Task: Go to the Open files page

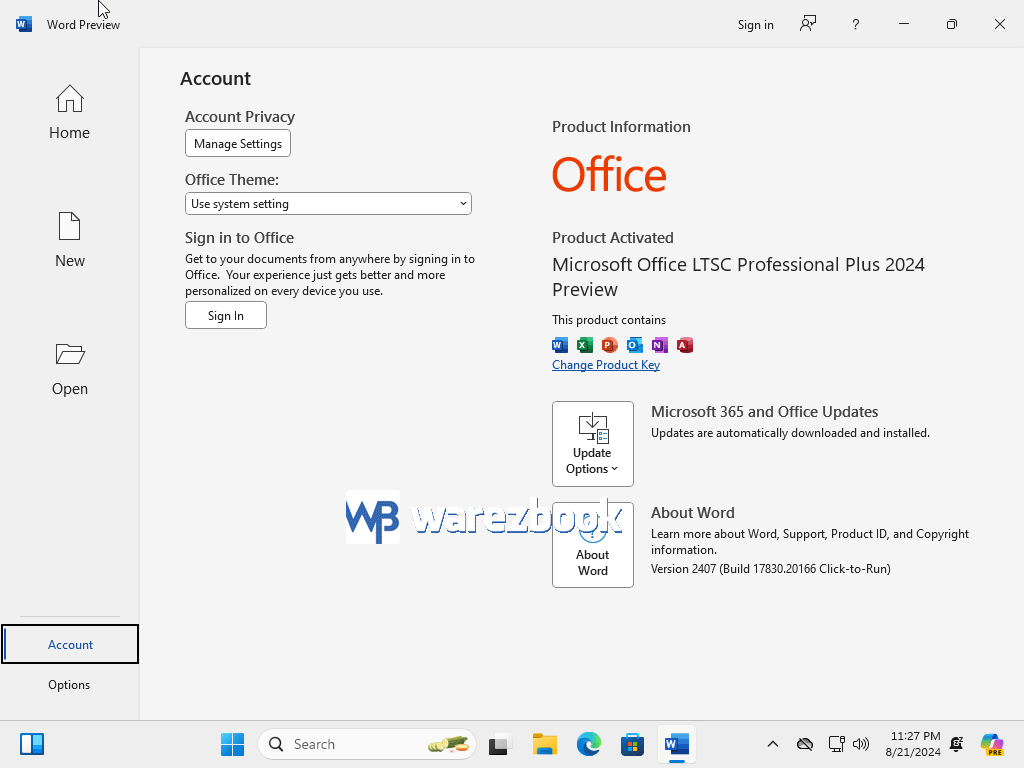Action: (x=69, y=368)
